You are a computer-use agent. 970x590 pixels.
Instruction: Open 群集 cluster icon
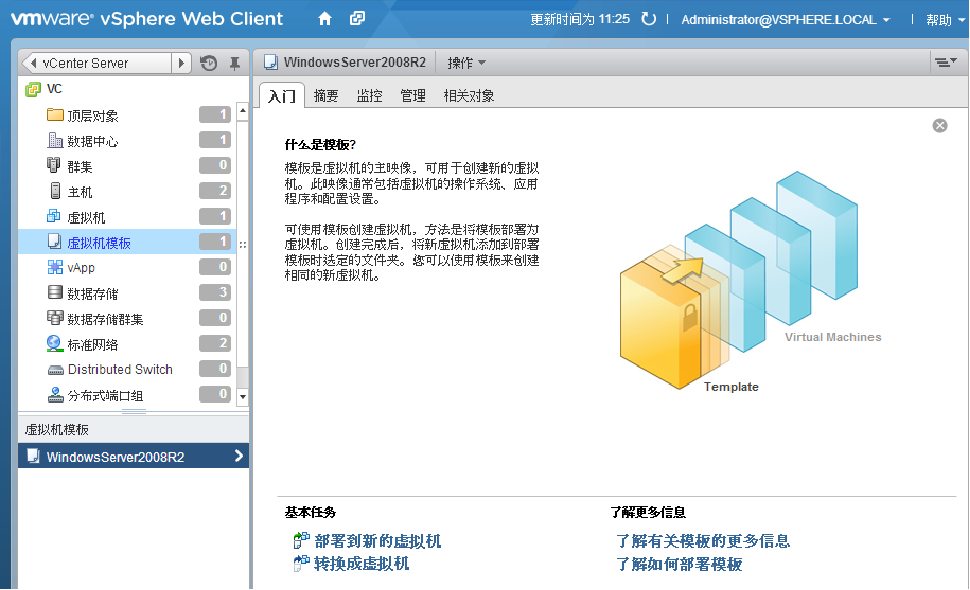tap(54, 165)
